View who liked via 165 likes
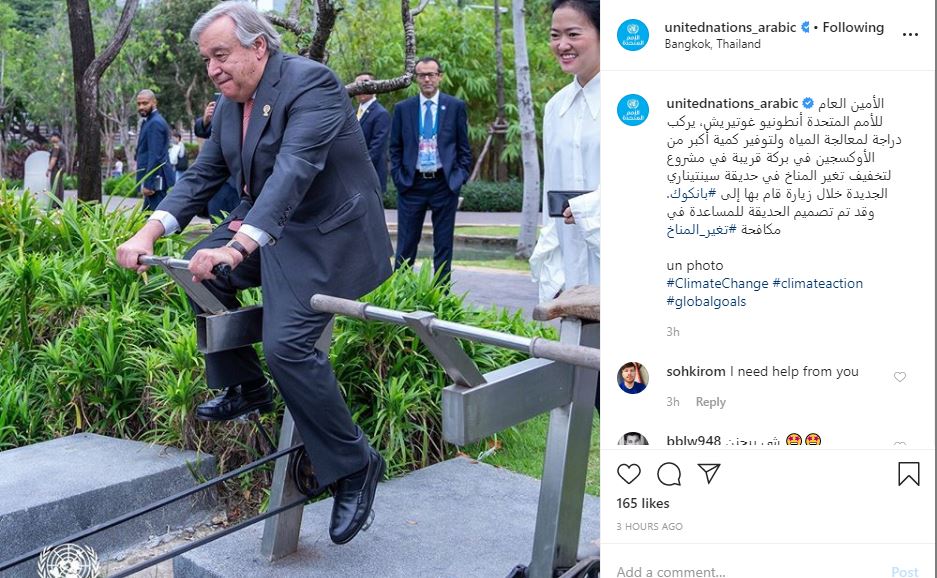937x578 pixels. tap(643, 503)
